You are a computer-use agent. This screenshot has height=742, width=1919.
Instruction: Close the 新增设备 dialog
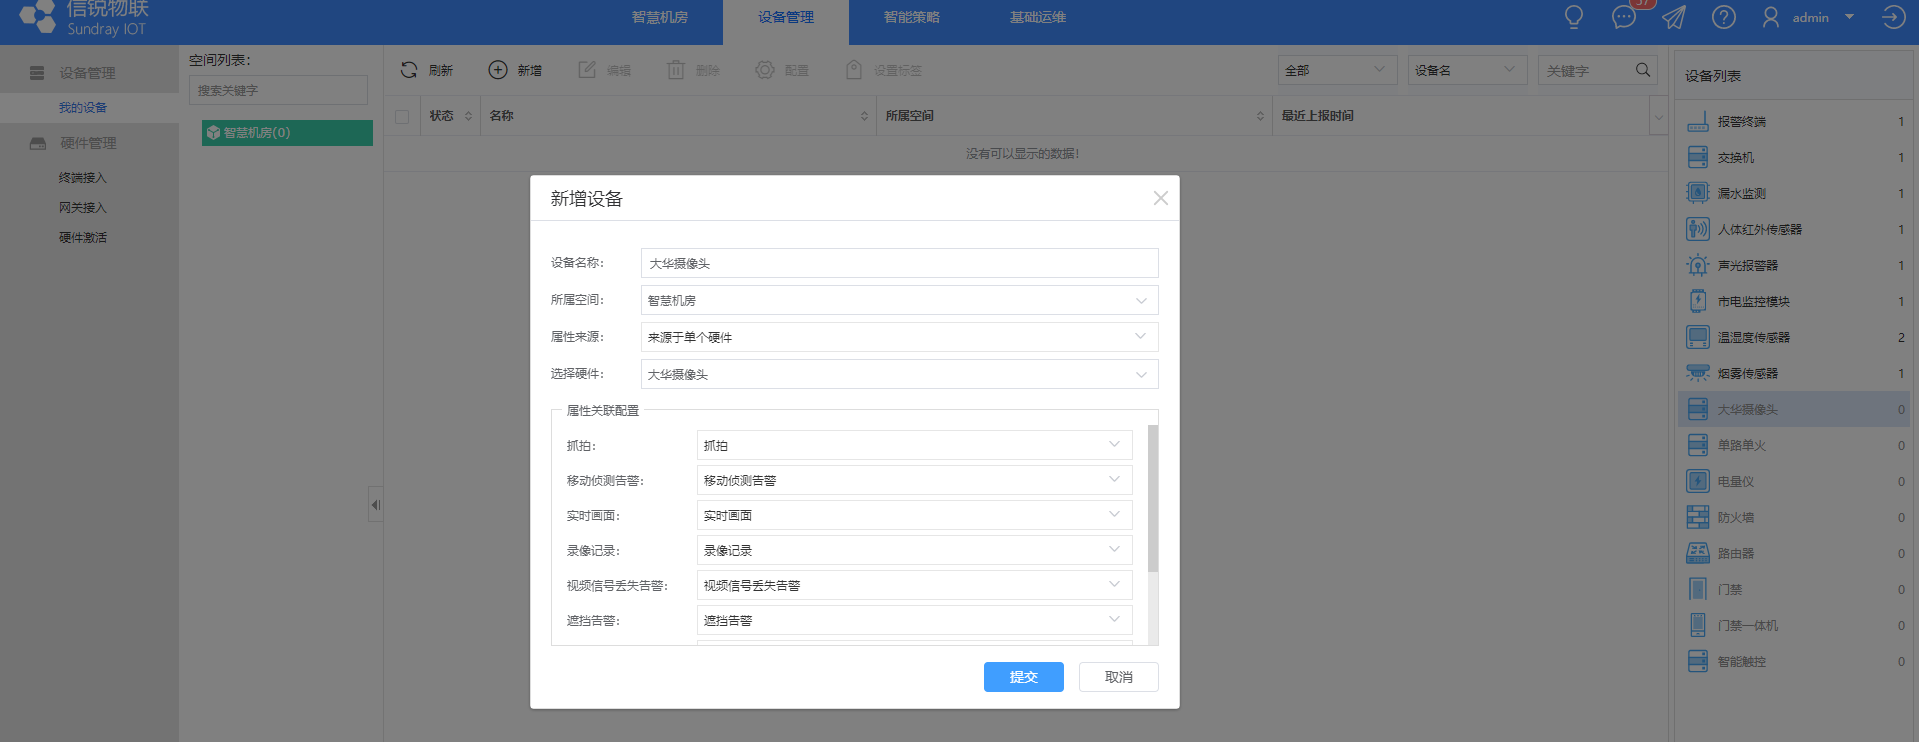pyautogui.click(x=1160, y=198)
